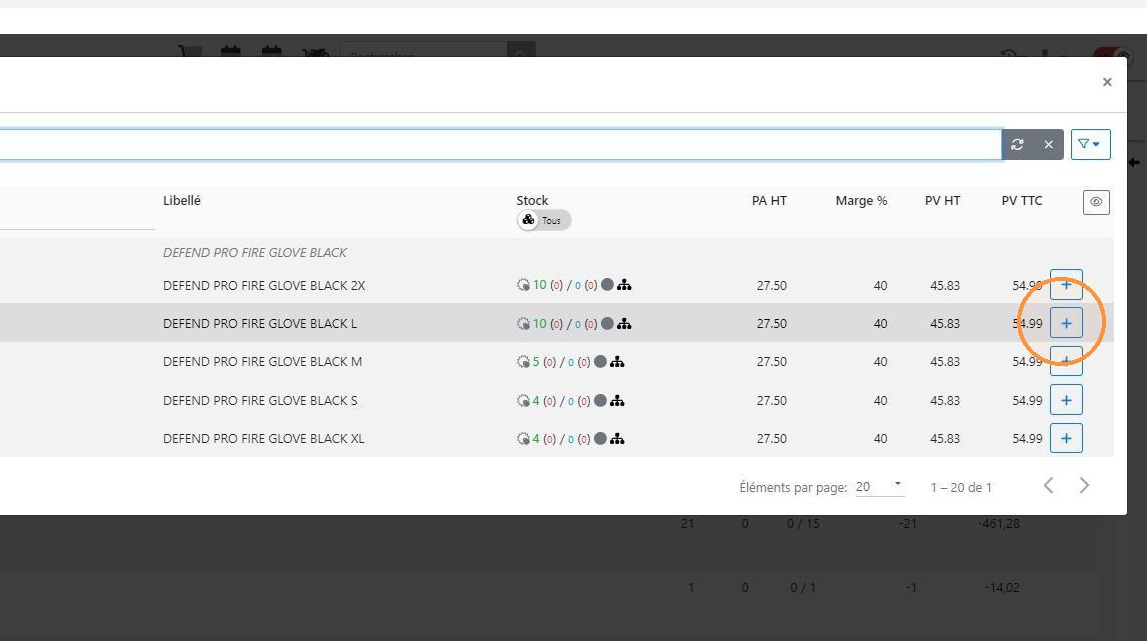Open hierarchy icon for GLOVE BLACK M stock
This screenshot has height=641, width=1147.
click(617, 361)
